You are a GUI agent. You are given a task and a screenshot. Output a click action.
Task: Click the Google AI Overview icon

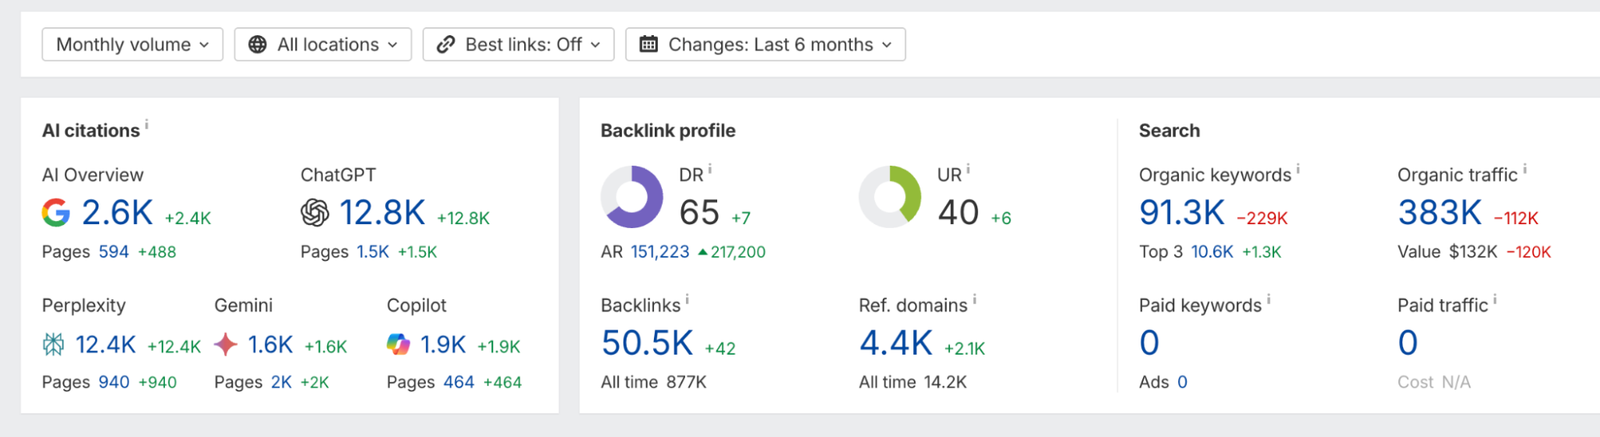click(56, 212)
